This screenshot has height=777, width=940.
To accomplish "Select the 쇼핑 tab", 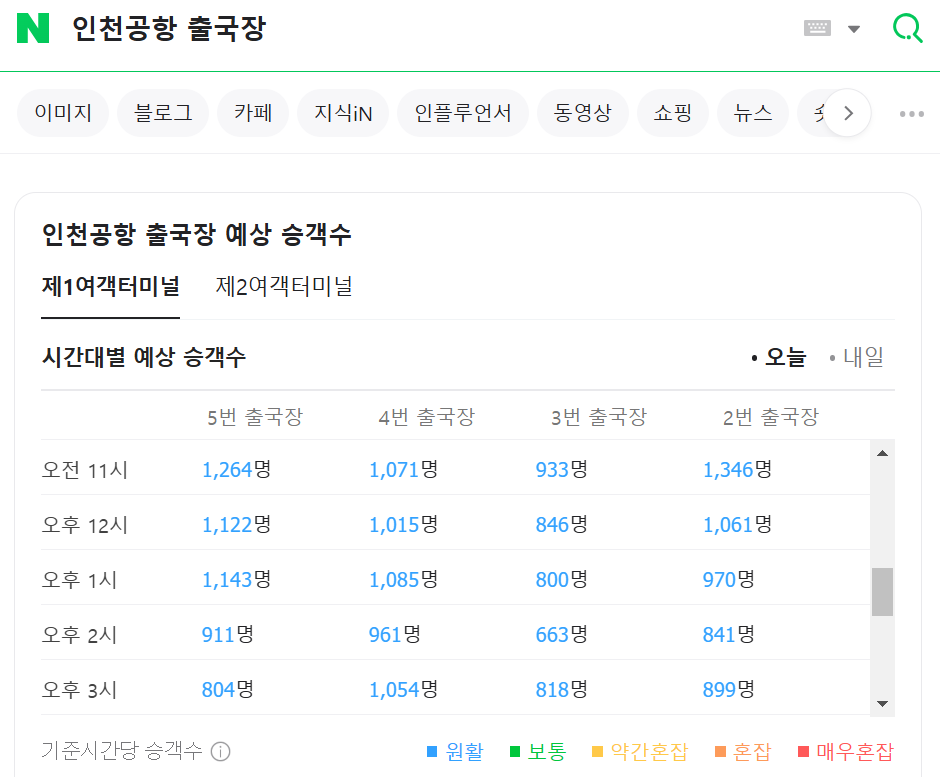I will coord(673,113).
